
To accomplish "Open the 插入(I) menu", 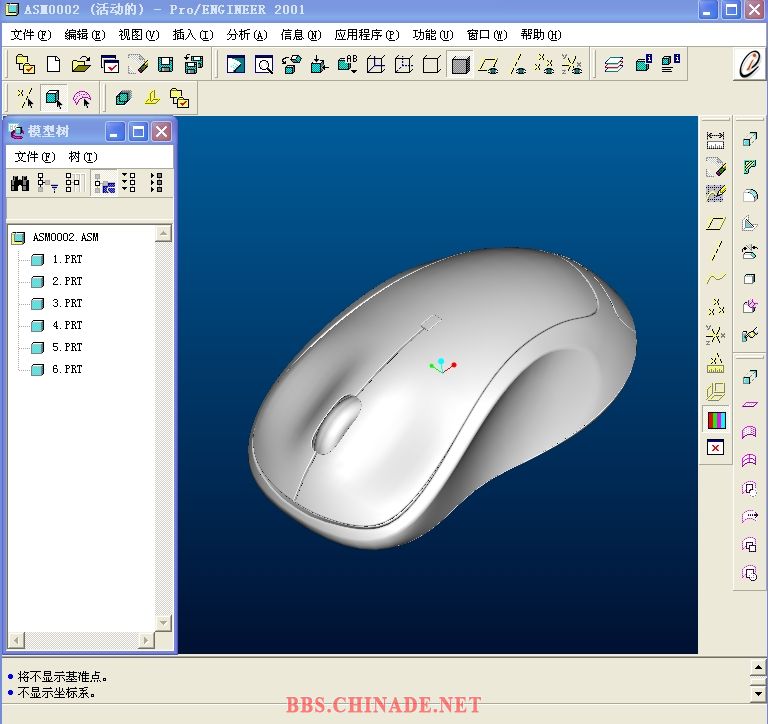I will click(192, 34).
